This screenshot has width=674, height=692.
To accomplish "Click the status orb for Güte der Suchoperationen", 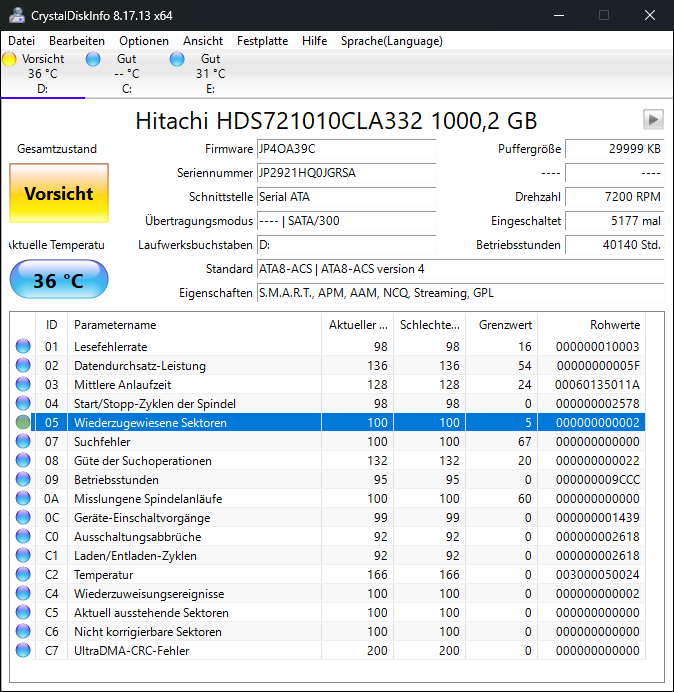I will point(23,460).
